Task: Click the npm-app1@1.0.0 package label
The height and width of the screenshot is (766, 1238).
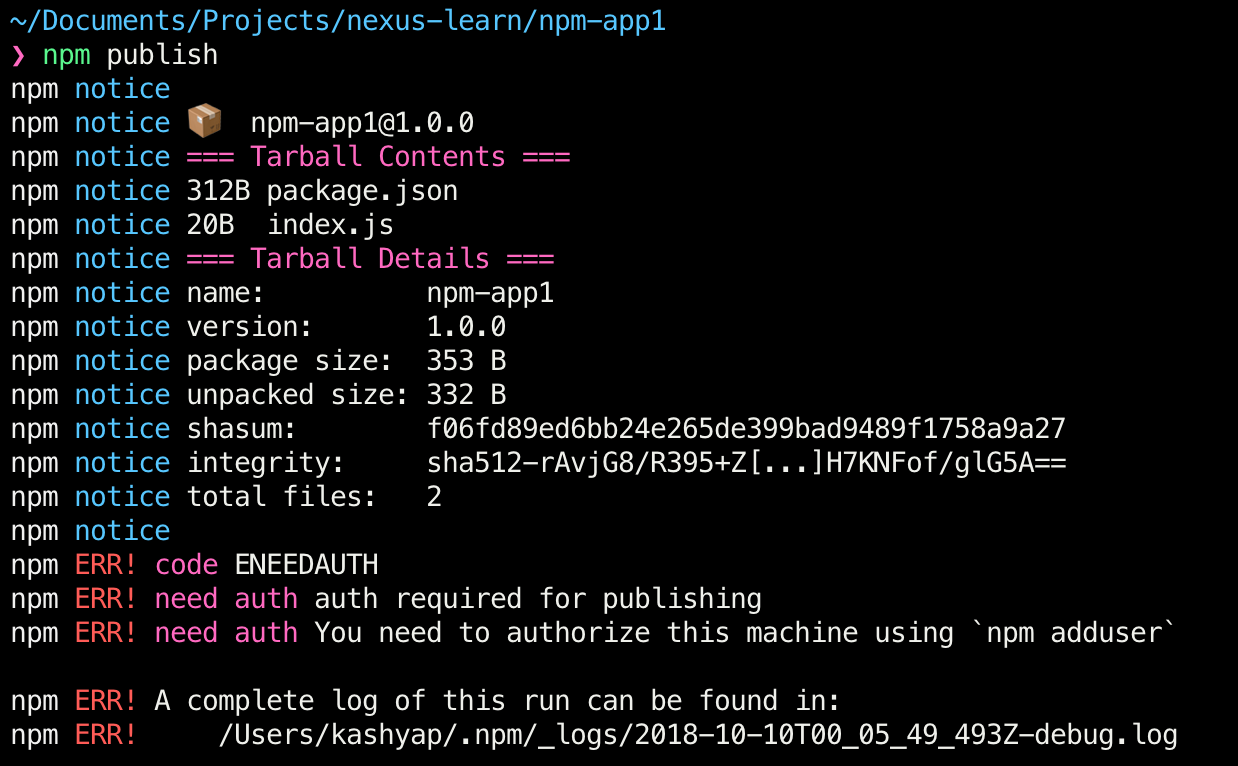Action: [x=362, y=123]
